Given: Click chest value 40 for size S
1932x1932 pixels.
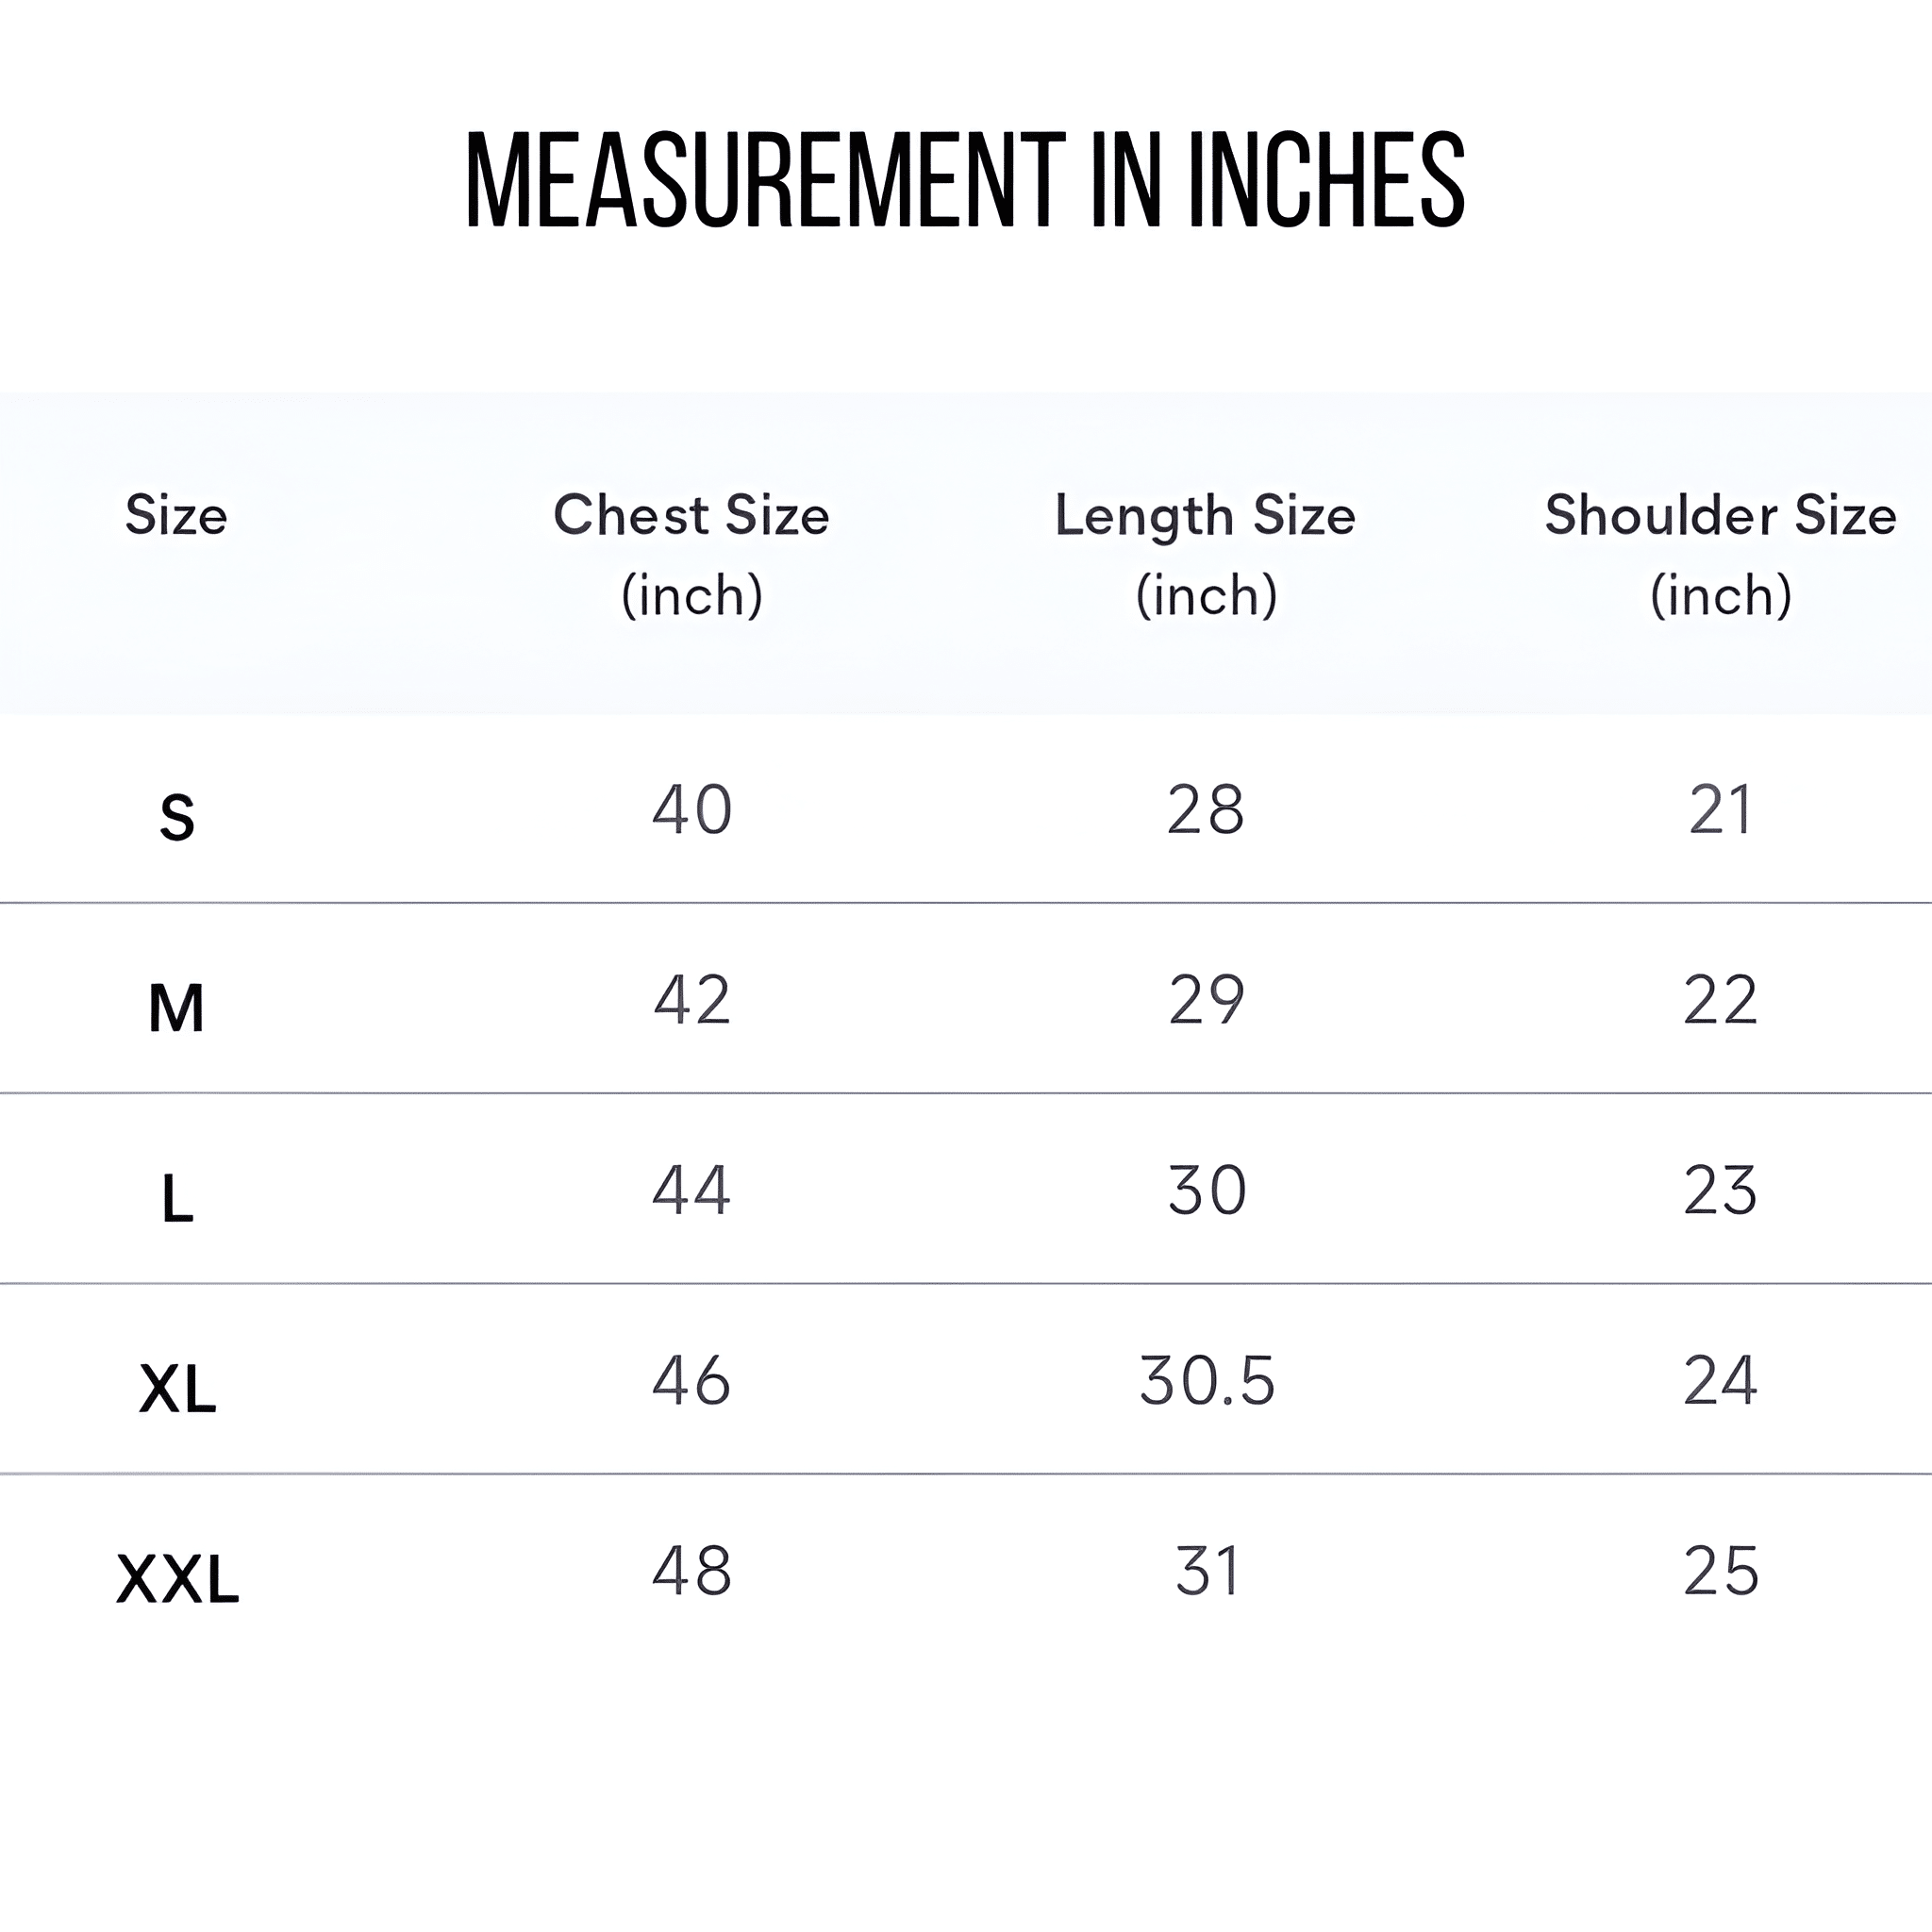Looking at the screenshot, I should pyautogui.click(x=692, y=809).
